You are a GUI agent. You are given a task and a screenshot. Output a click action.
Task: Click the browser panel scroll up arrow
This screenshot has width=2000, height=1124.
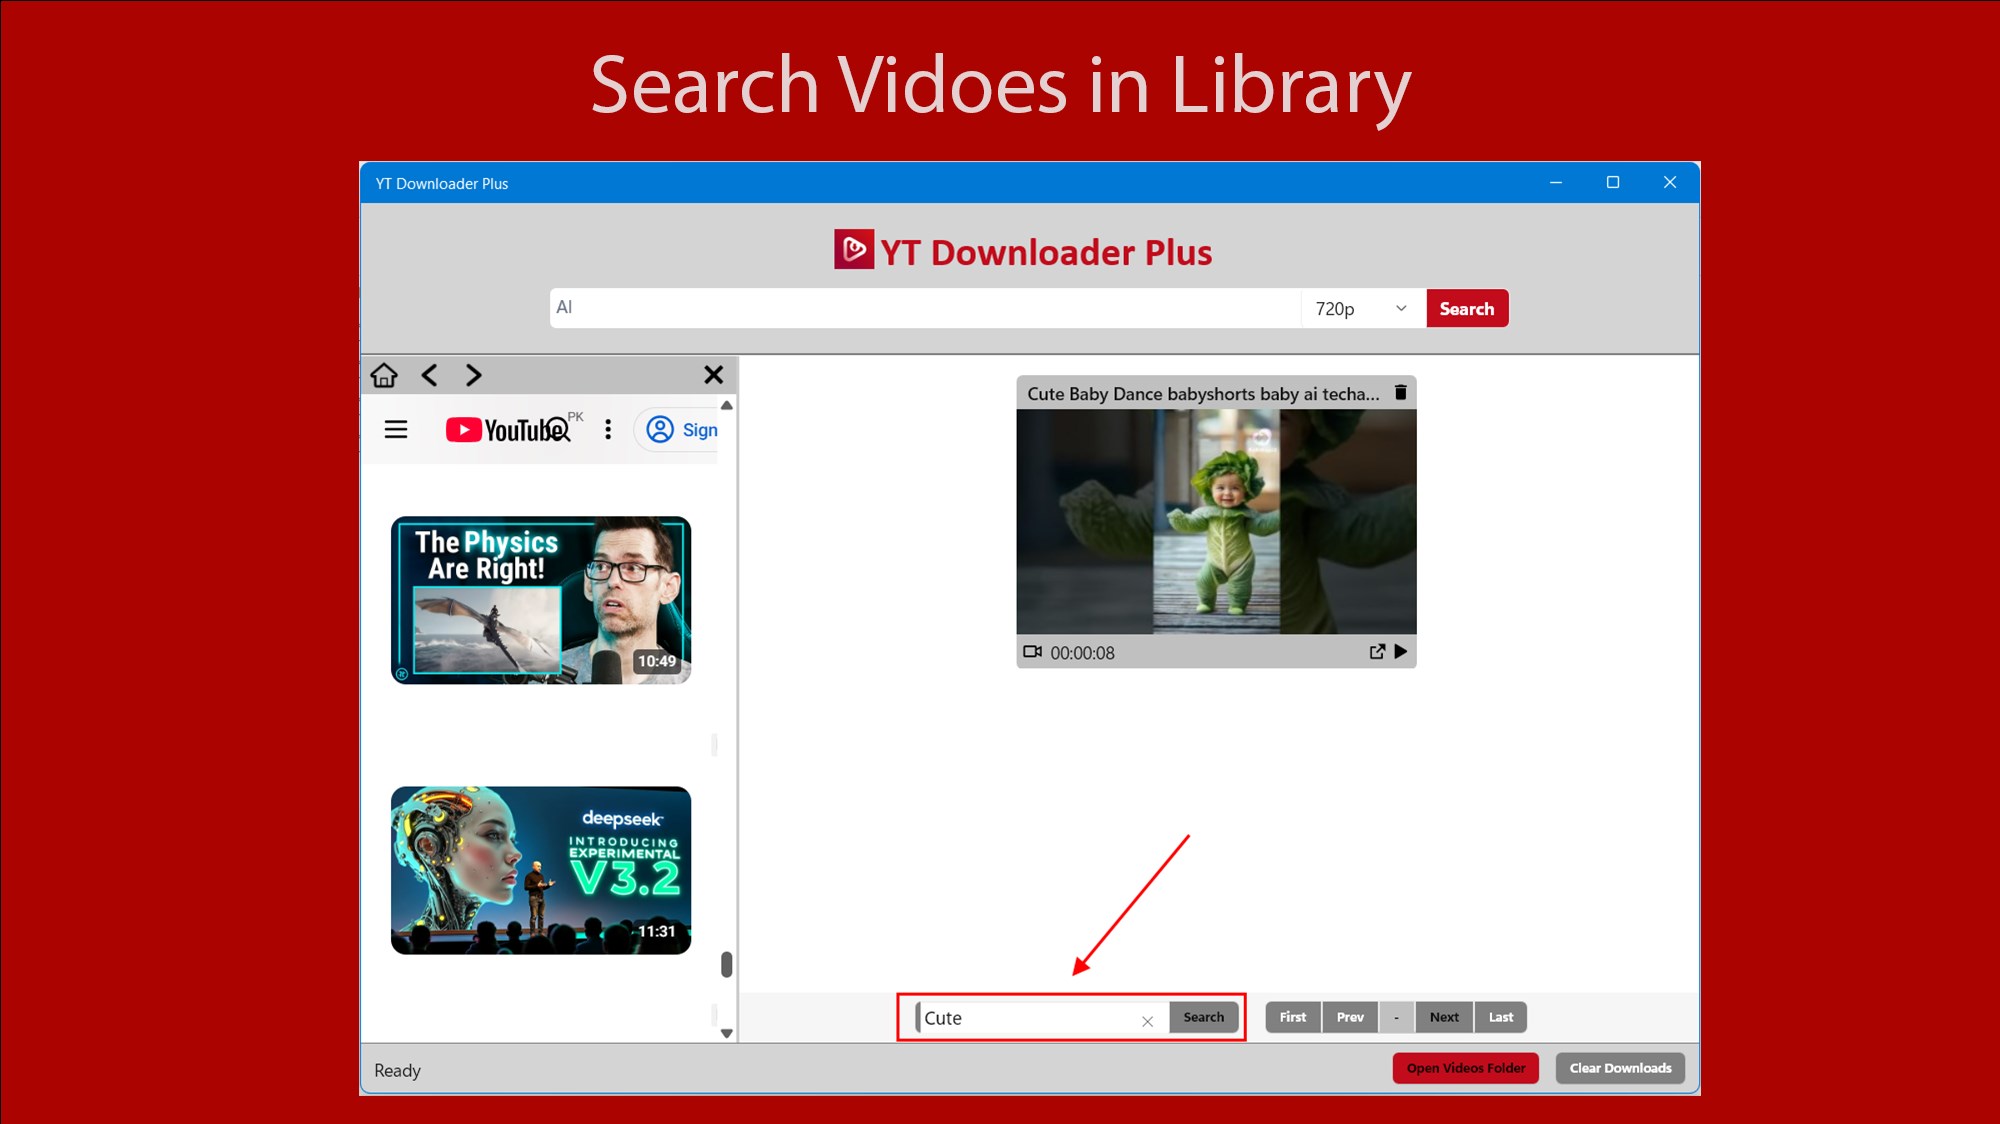pos(727,405)
